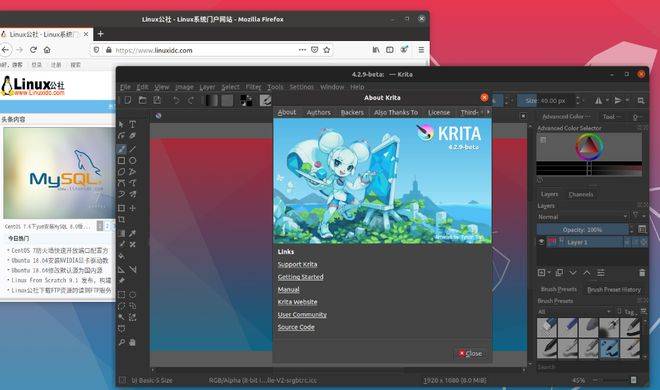This screenshot has width=660, height=390.
Task: Select the Calligraphy tool
Action: [x=133, y=136]
